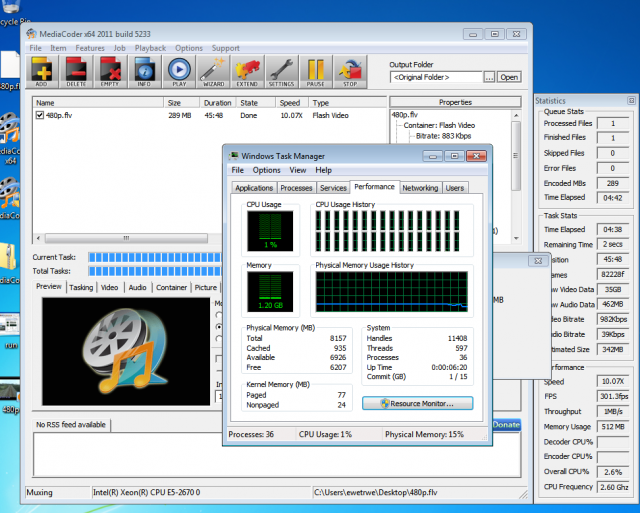The image size is (640, 513).
Task: Click the ADD toolbar icon in MediaCoder
Action: click(42, 71)
